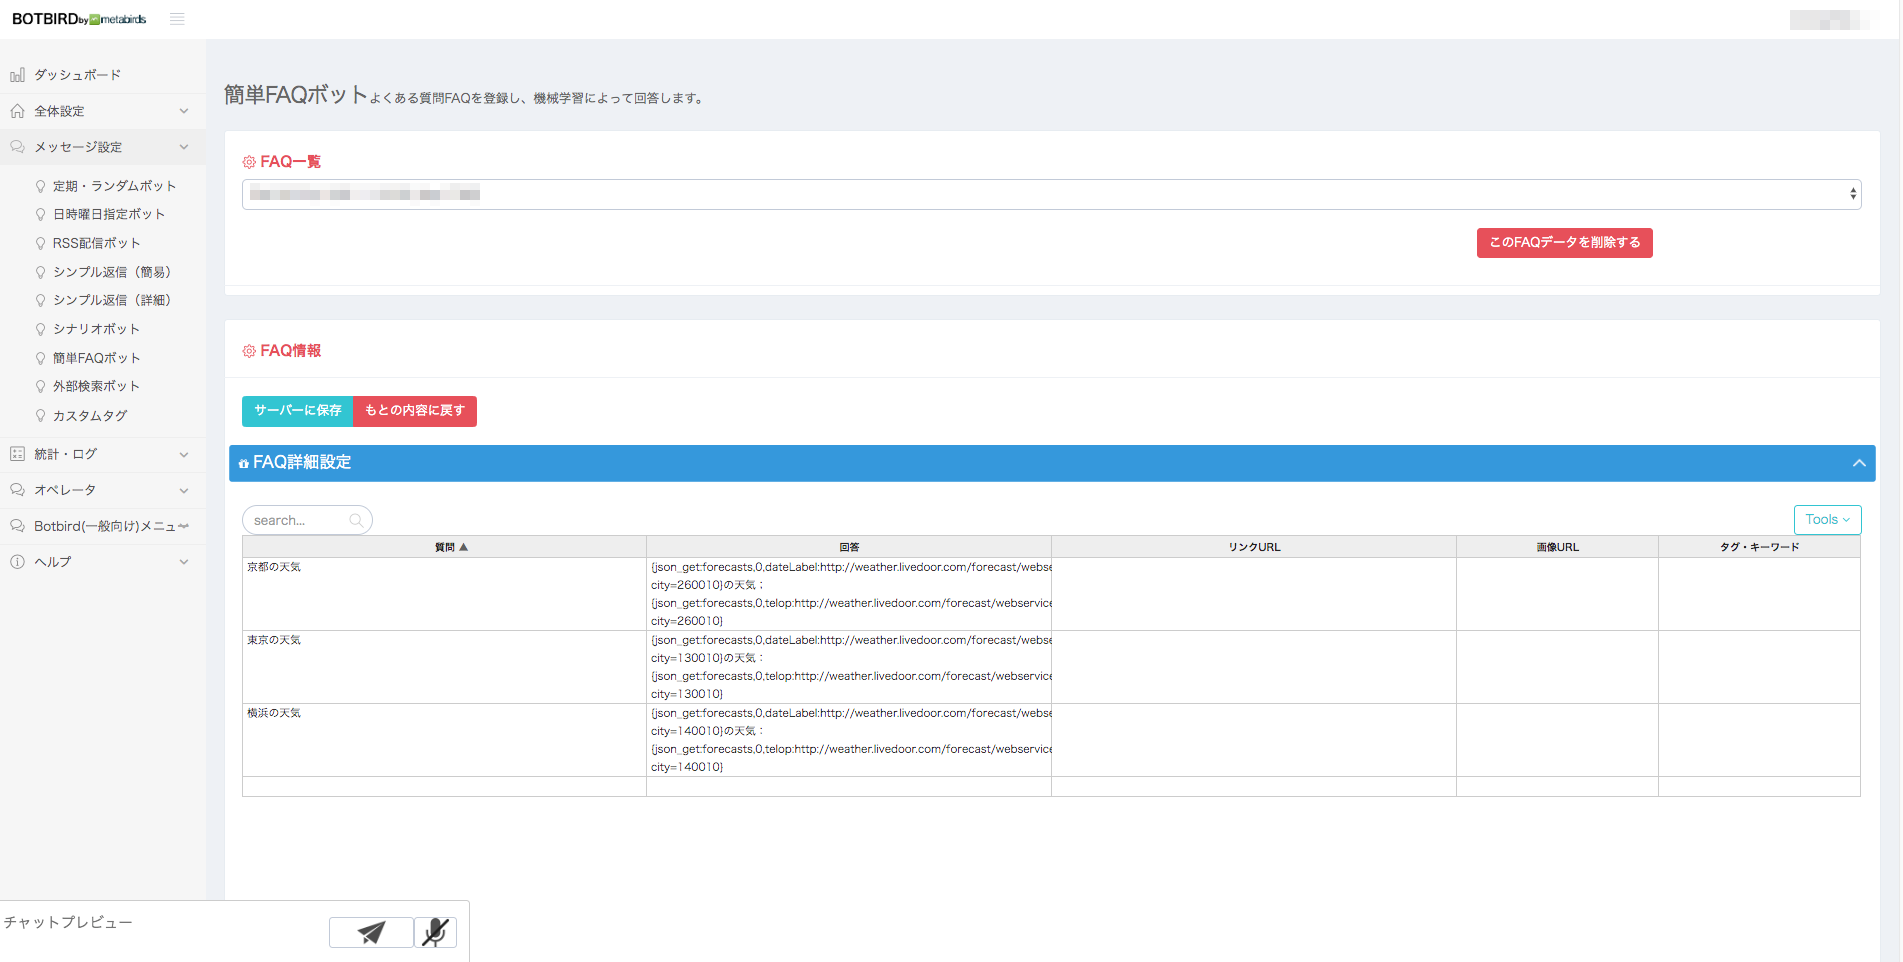The height and width of the screenshot is (962, 1903).
Task: Expand the ヘルプ menu chevron
Action: pos(184,562)
